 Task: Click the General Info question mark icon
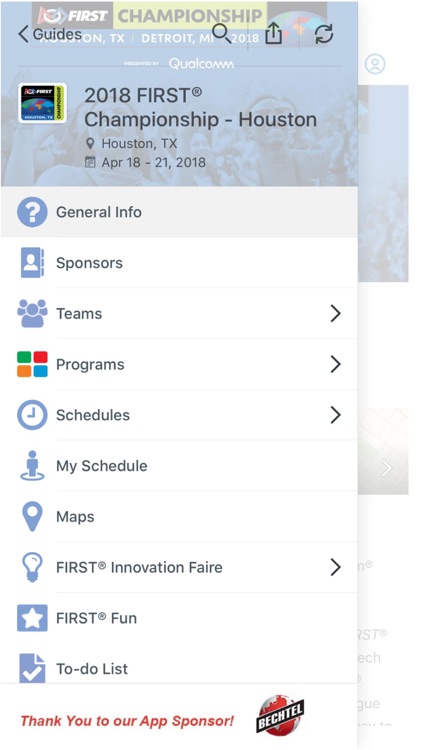(32, 212)
